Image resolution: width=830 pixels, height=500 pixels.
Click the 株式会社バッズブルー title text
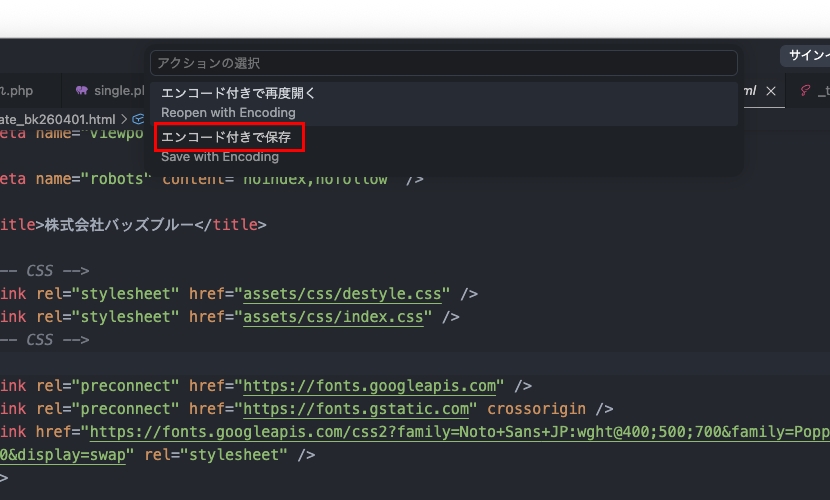(x=119, y=225)
